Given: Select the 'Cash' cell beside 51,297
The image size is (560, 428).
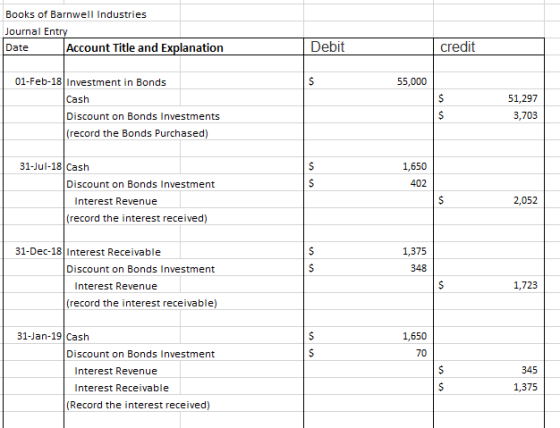Looking at the screenshot, I should point(78,99).
